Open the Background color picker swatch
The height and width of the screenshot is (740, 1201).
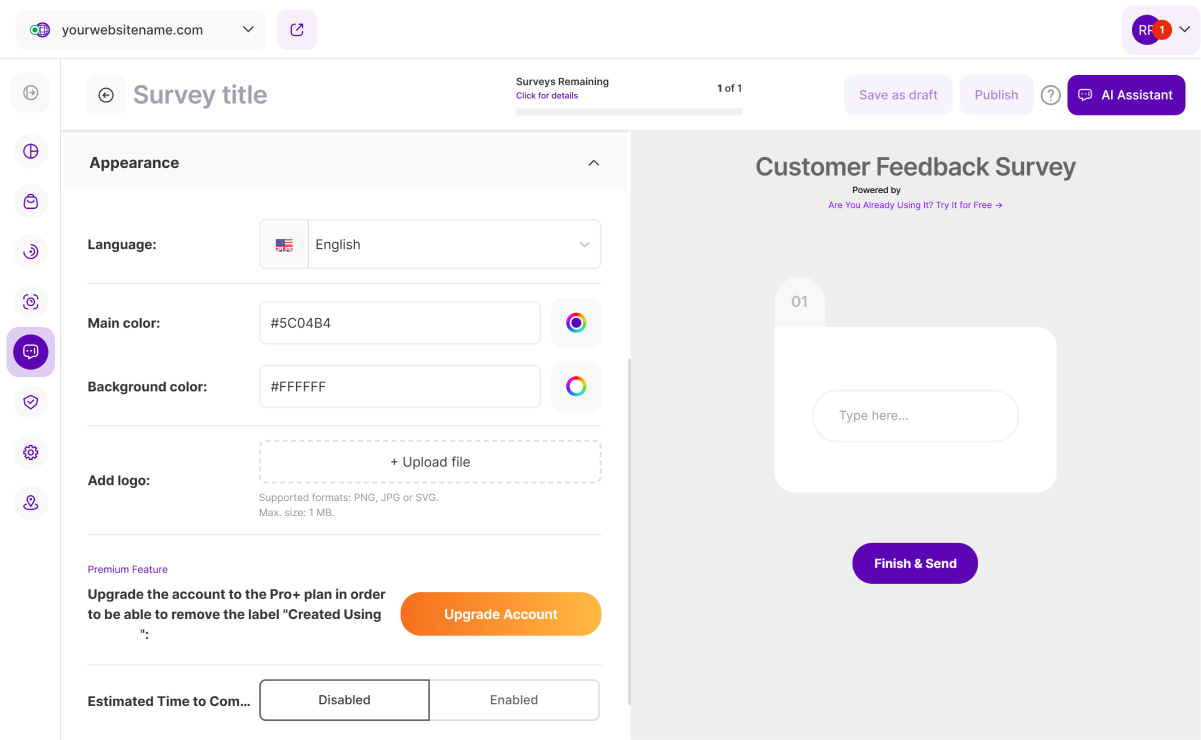coord(576,387)
